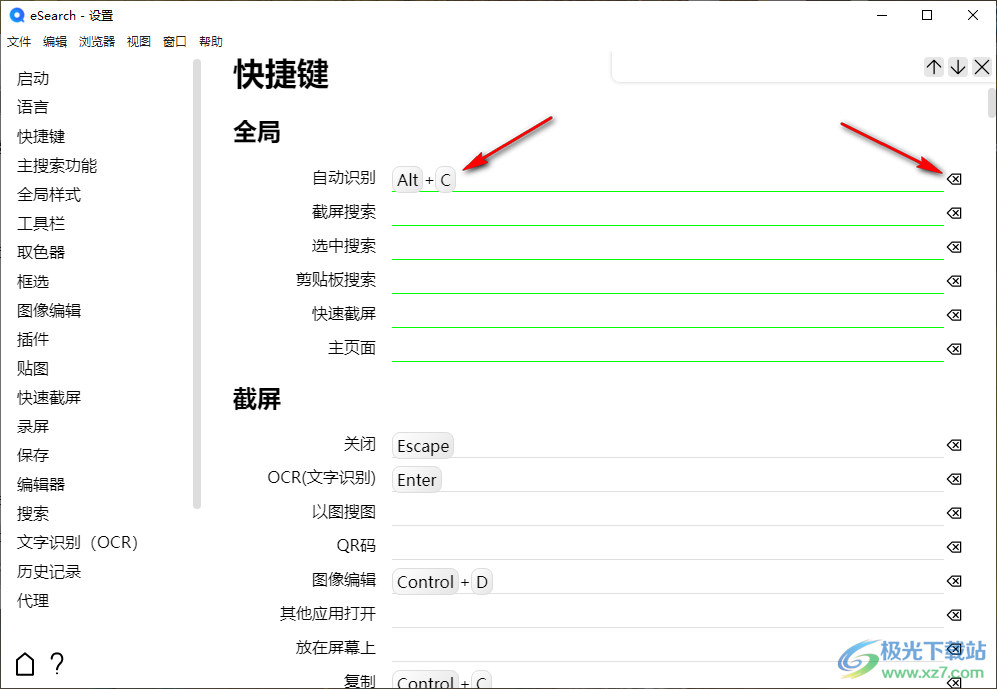Clear the OCR(文字识别) Enter shortcut delete icon

pos(954,479)
